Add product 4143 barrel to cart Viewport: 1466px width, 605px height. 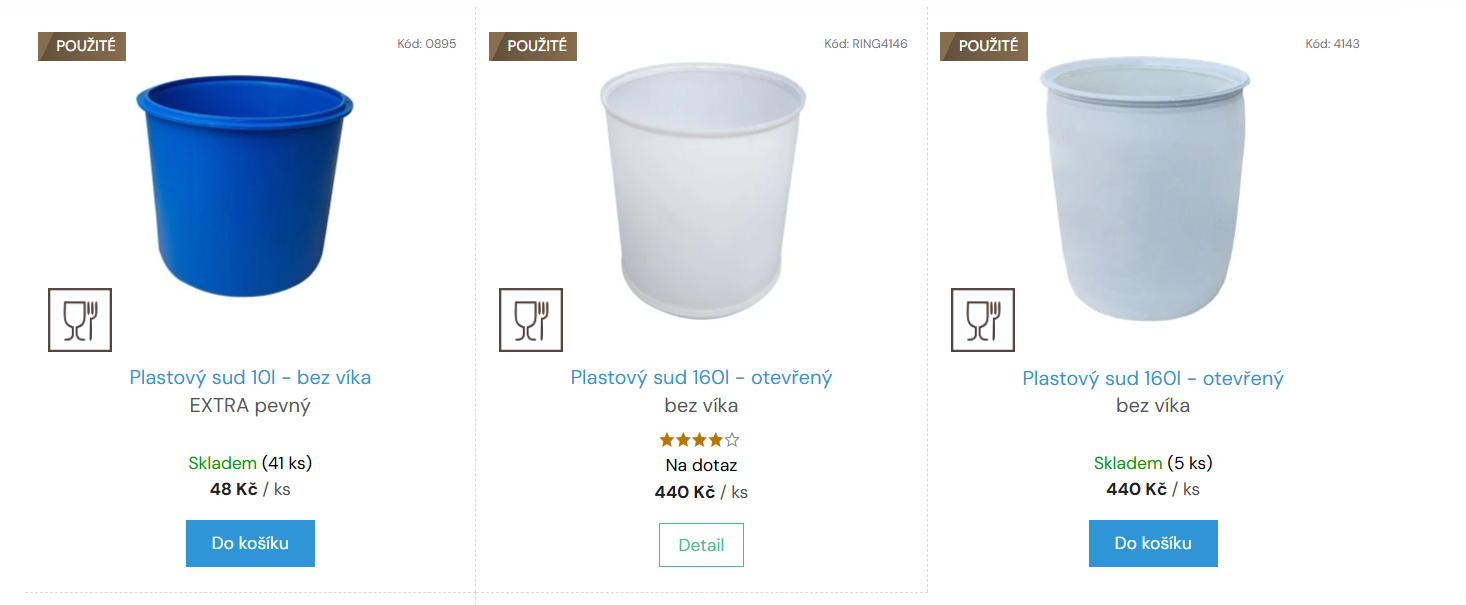coord(1153,543)
